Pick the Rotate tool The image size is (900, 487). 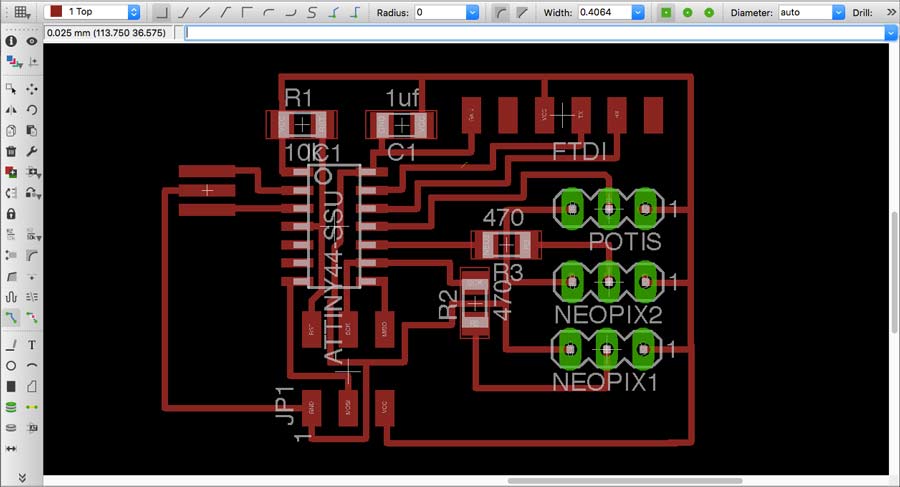(32, 110)
